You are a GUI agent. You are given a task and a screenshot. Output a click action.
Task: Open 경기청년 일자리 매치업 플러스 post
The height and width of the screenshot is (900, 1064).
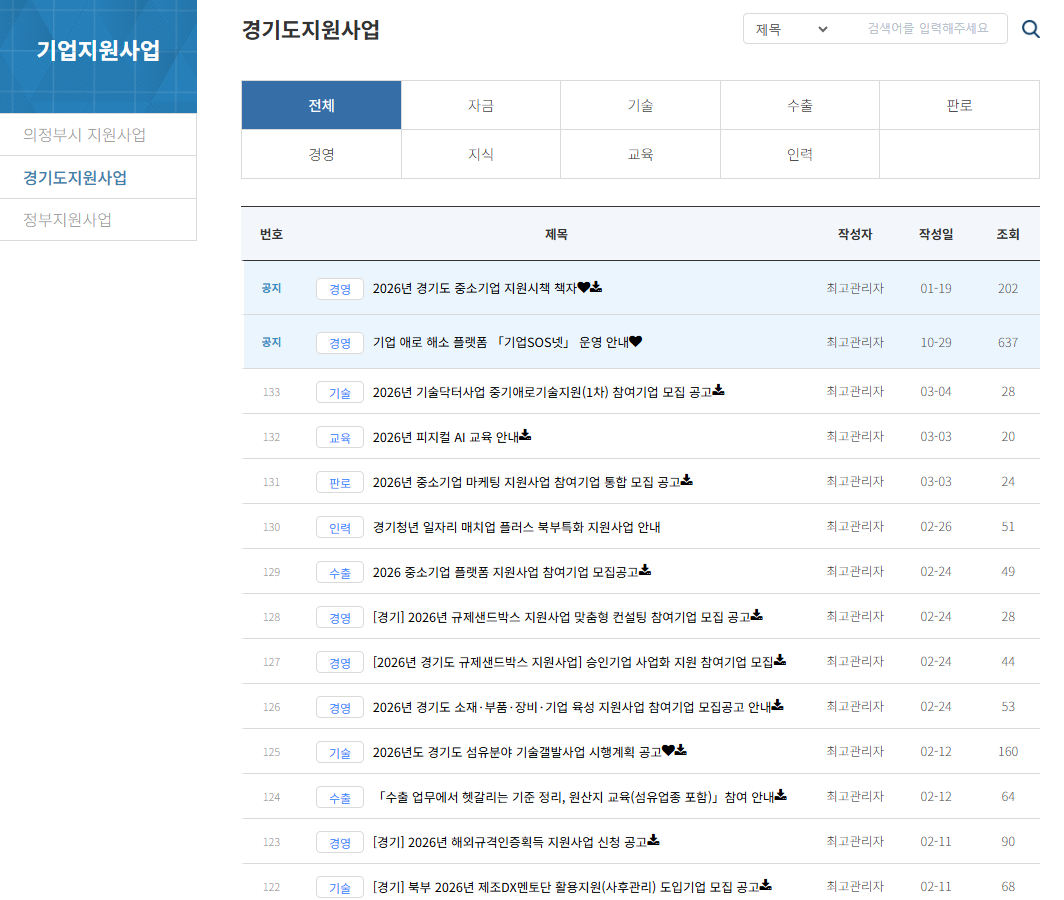click(516, 527)
